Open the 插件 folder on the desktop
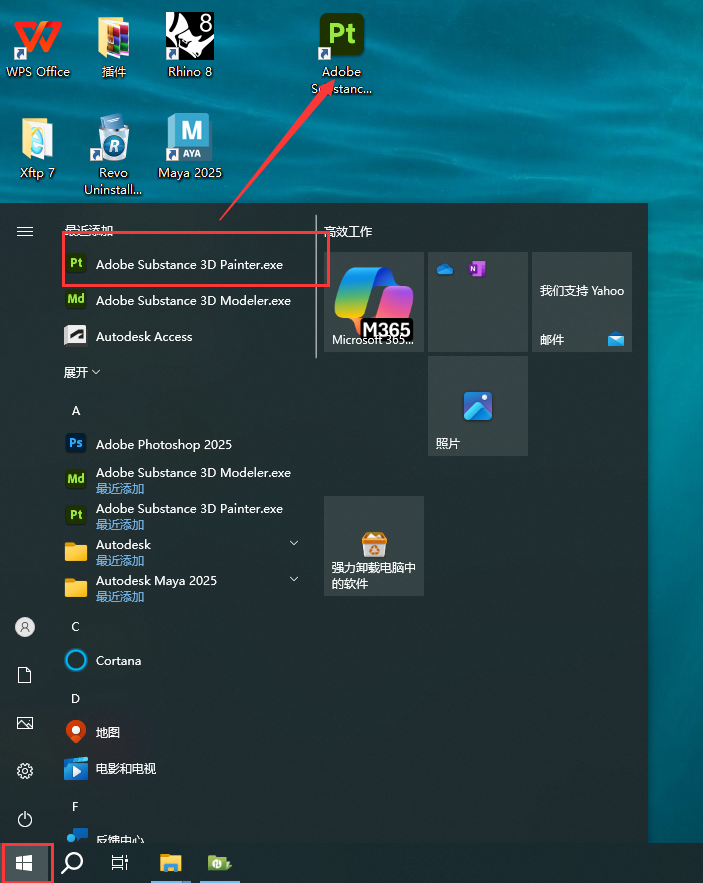Image resolution: width=703 pixels, height=883 pixels. (x=114, y=48)
